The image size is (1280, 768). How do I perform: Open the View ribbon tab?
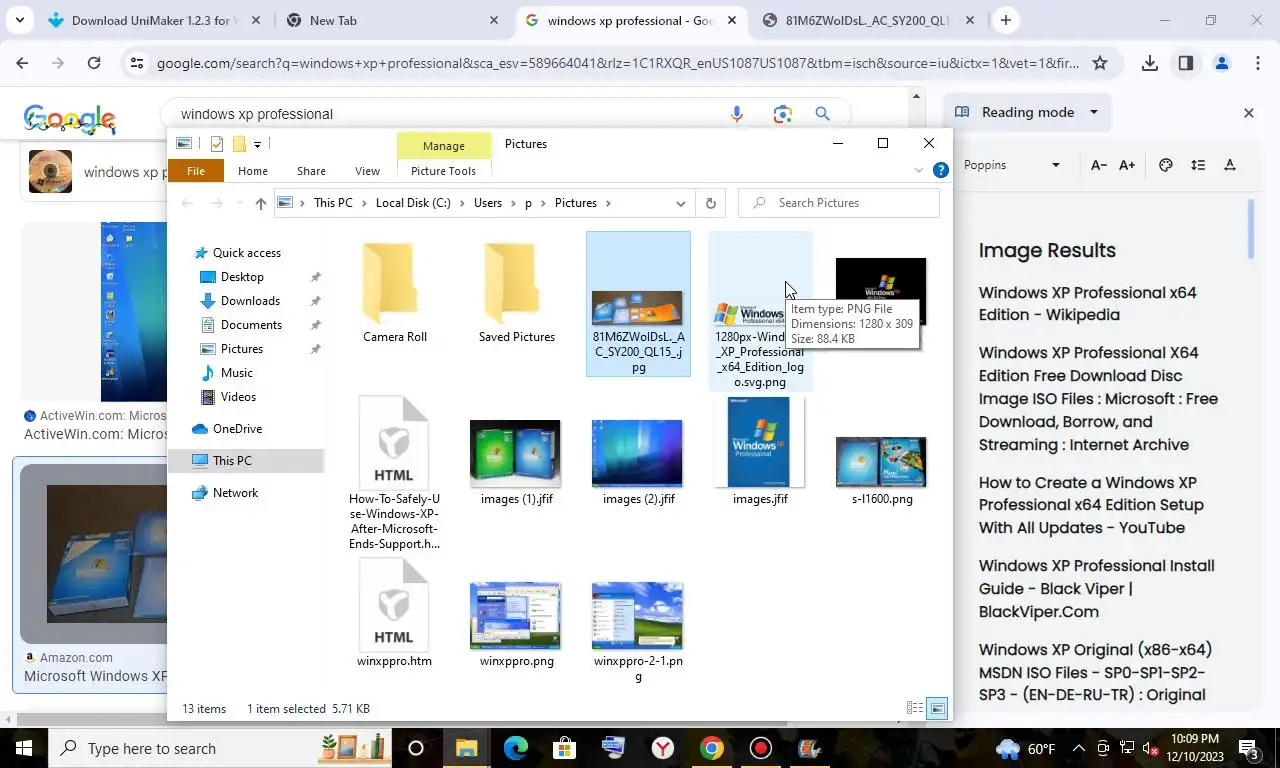(367, 171)
